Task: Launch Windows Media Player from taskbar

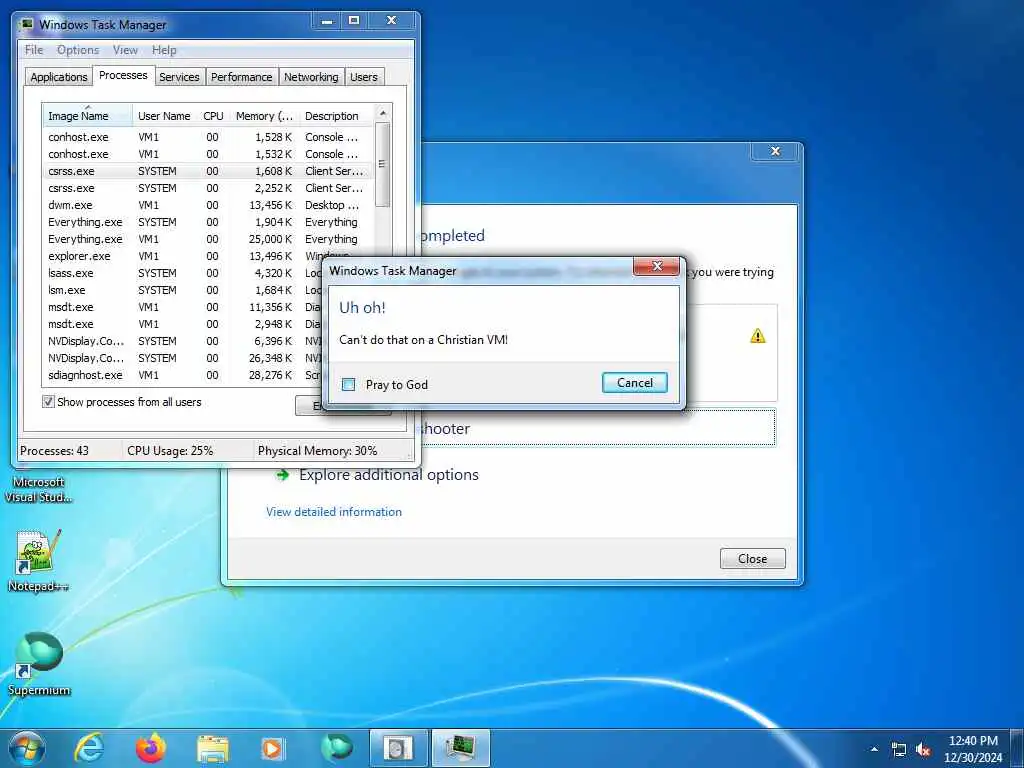Action: coord(272,749)
